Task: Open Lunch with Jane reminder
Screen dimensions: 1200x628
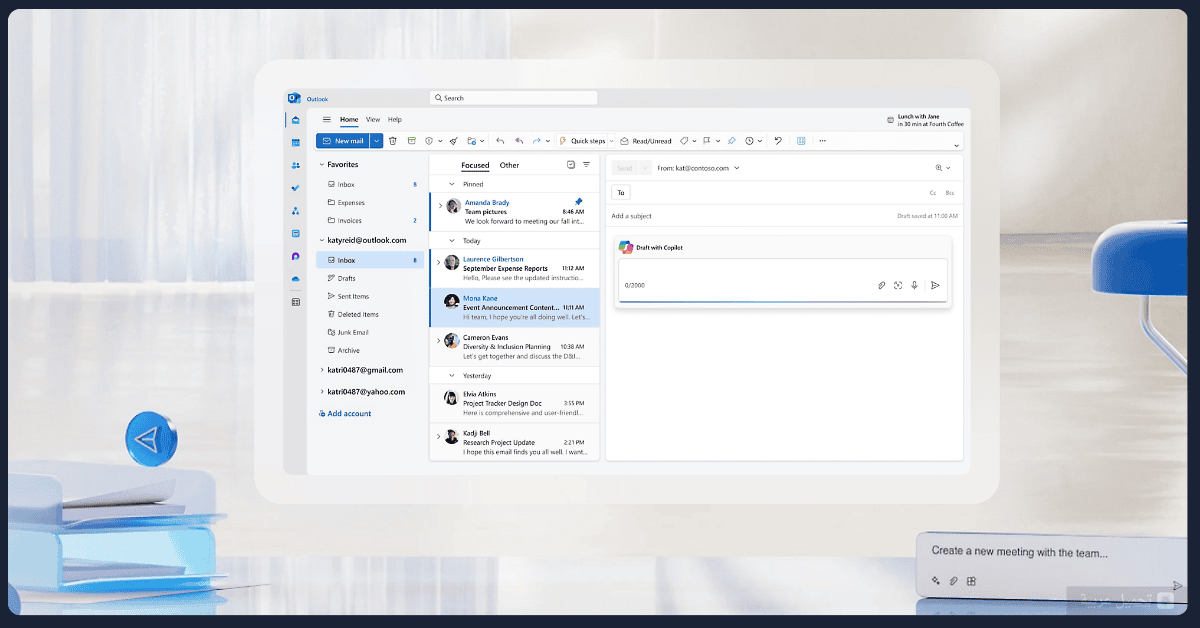Action: coord(926,120)
